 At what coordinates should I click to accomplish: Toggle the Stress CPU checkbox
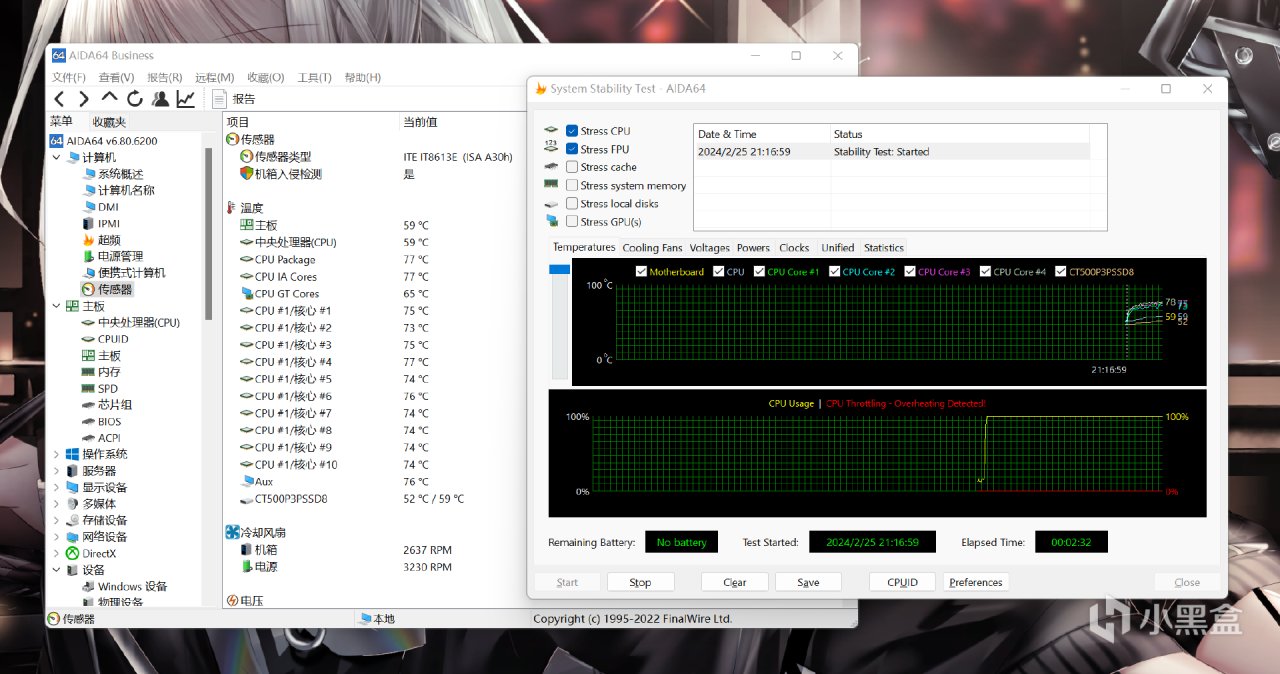coord(572,131)
